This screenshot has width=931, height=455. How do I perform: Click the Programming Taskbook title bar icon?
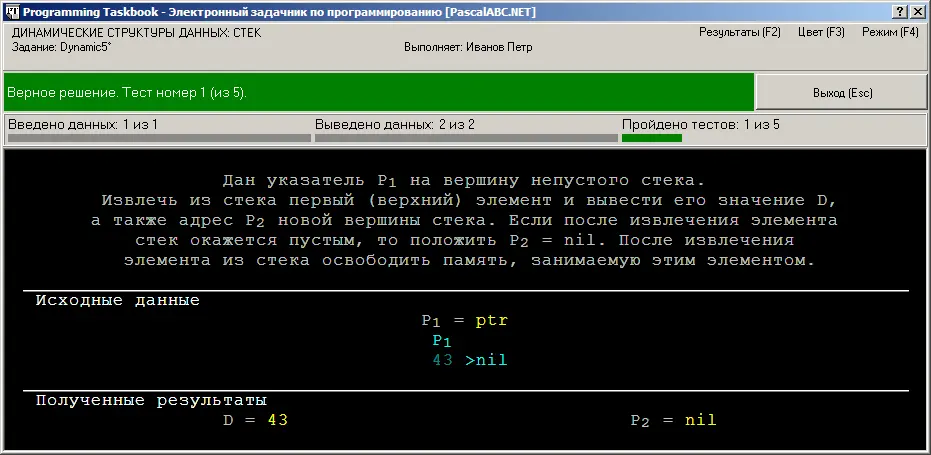pos(10,10)
